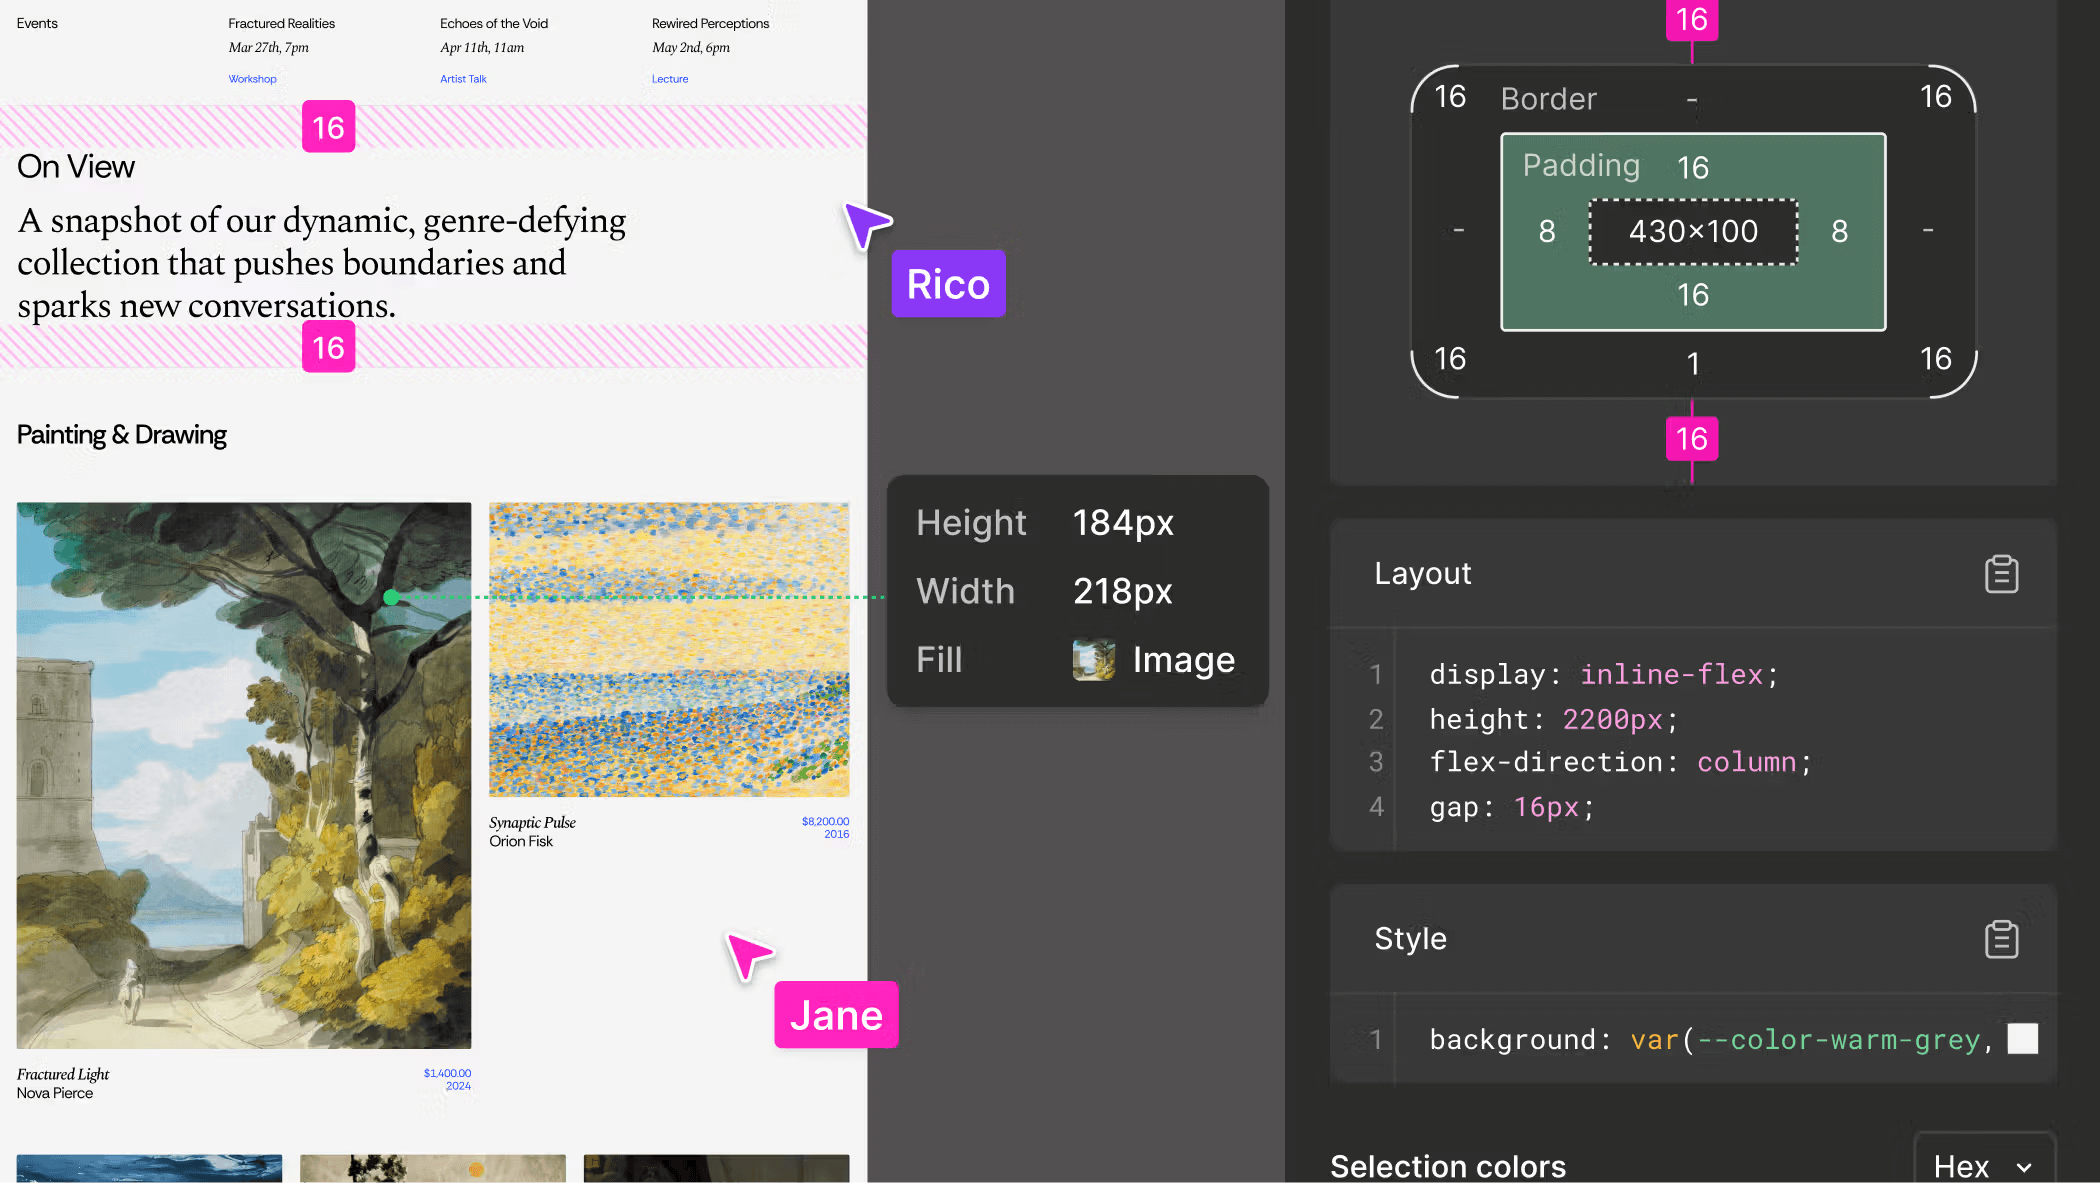Click the Events section label
The image size is (2100, 1183).
coord(36,22)
